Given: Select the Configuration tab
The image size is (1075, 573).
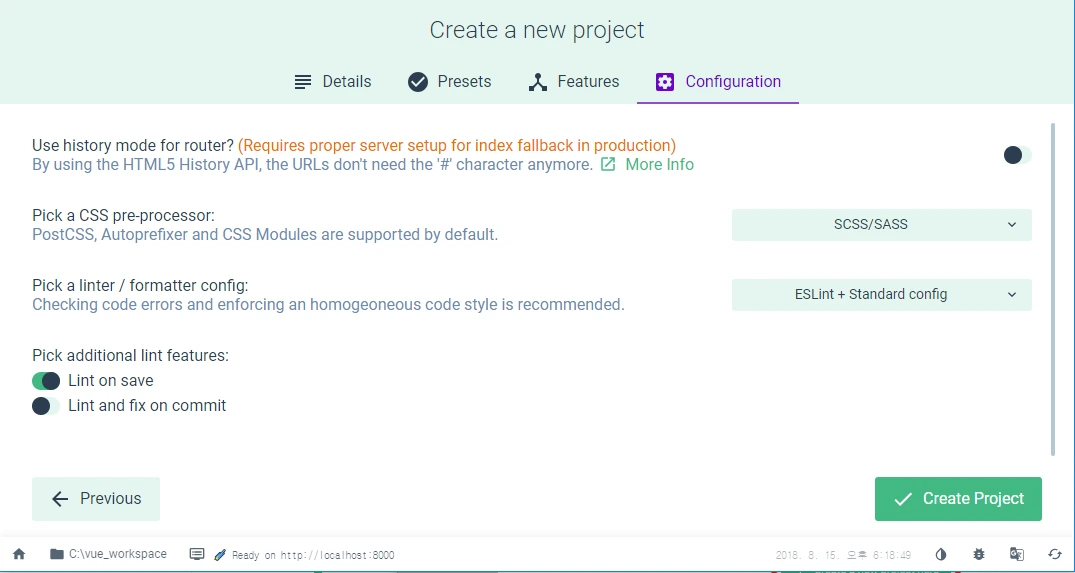Looking at the screenshot, I should [718, 82].
